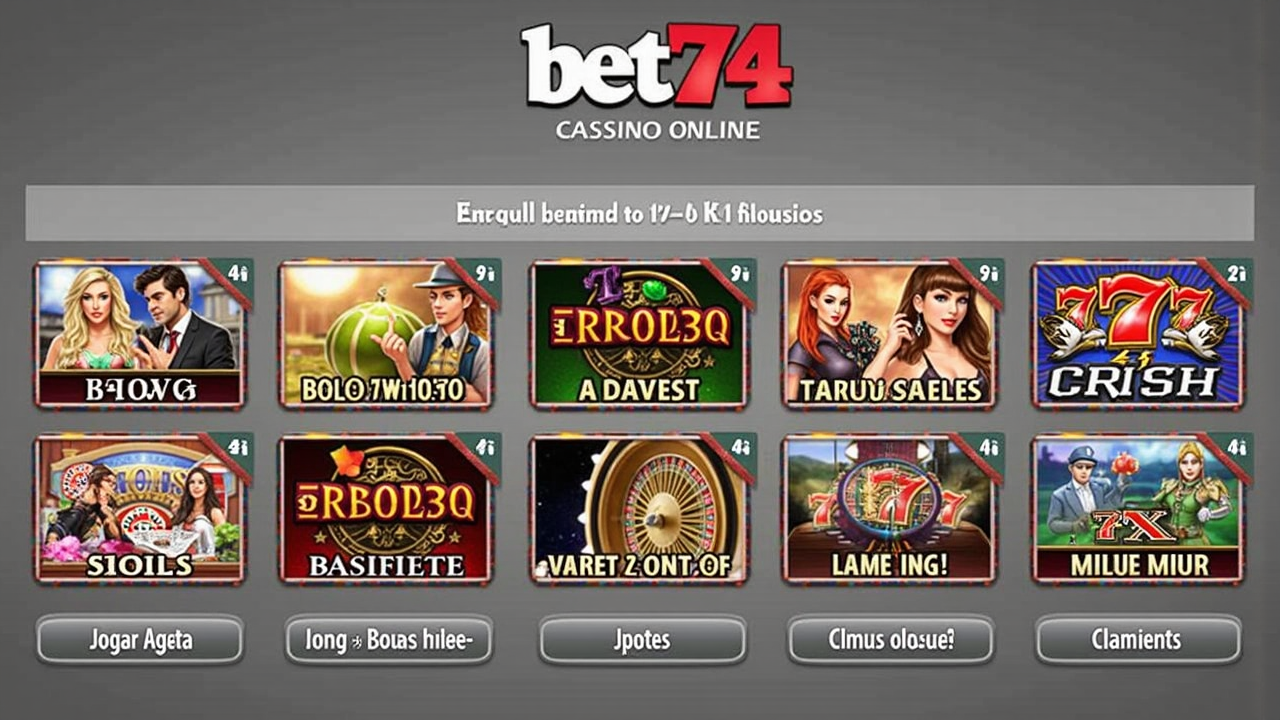Screen dimensions: 1280x720
Task: Select the Jpotes button
Action: pos(642,640)
